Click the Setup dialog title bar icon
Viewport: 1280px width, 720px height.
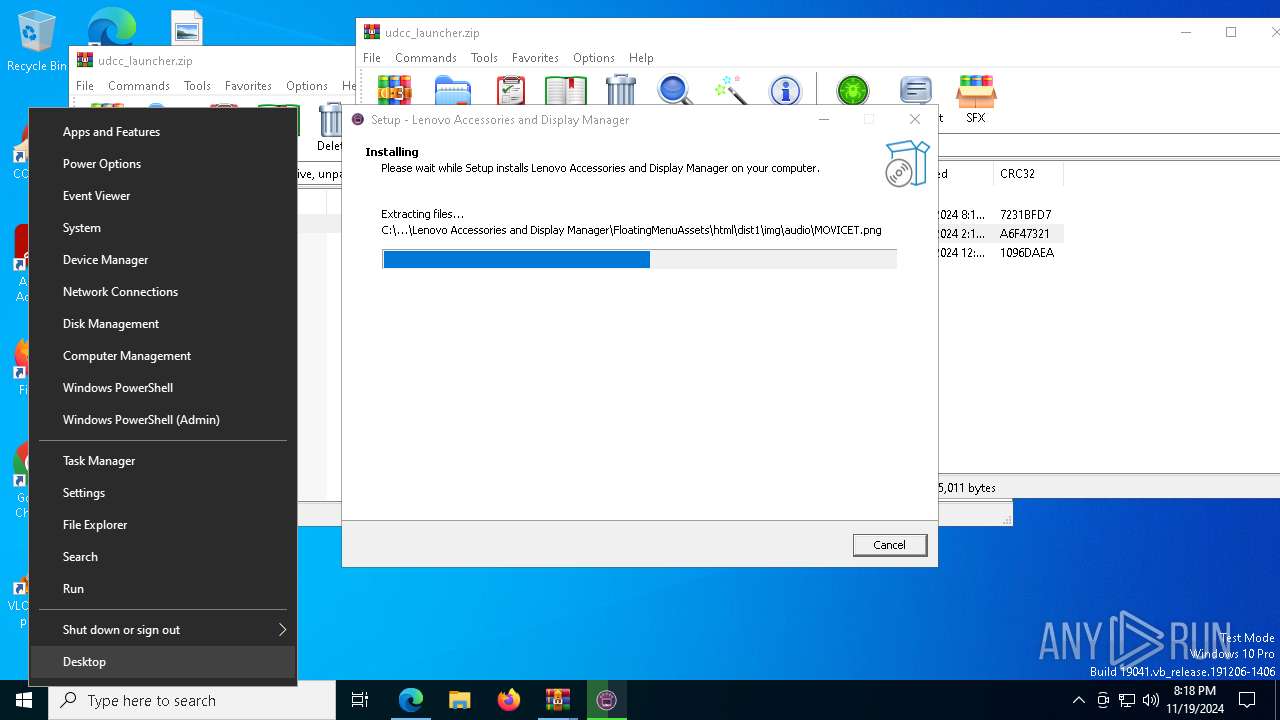click(358, 119)
